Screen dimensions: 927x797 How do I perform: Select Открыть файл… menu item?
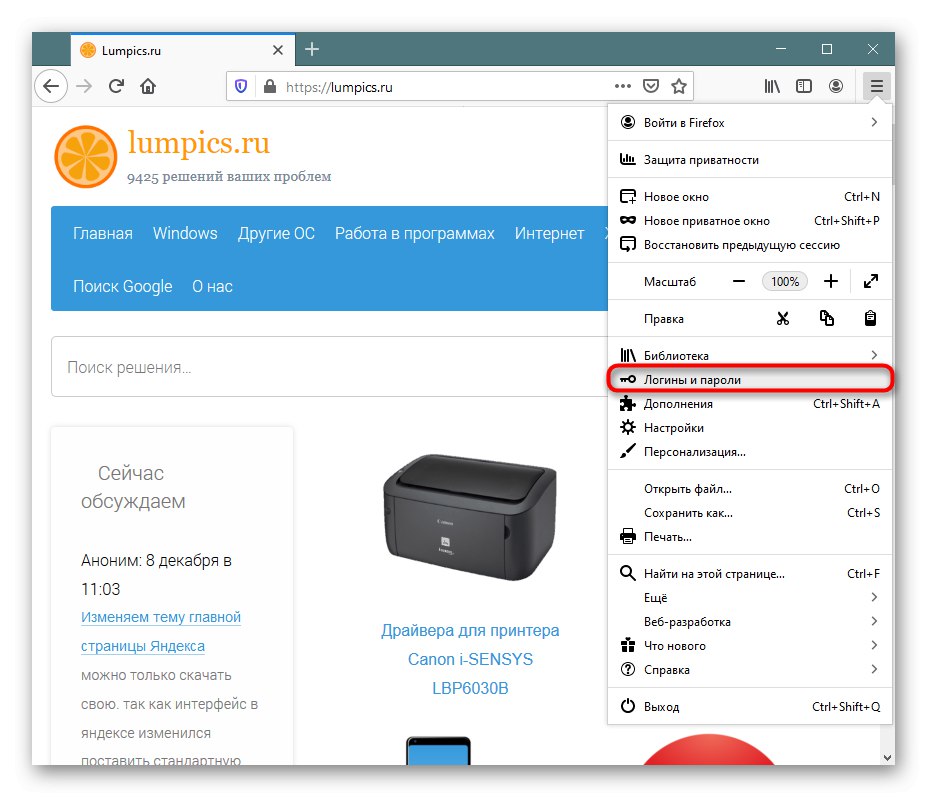750,489
